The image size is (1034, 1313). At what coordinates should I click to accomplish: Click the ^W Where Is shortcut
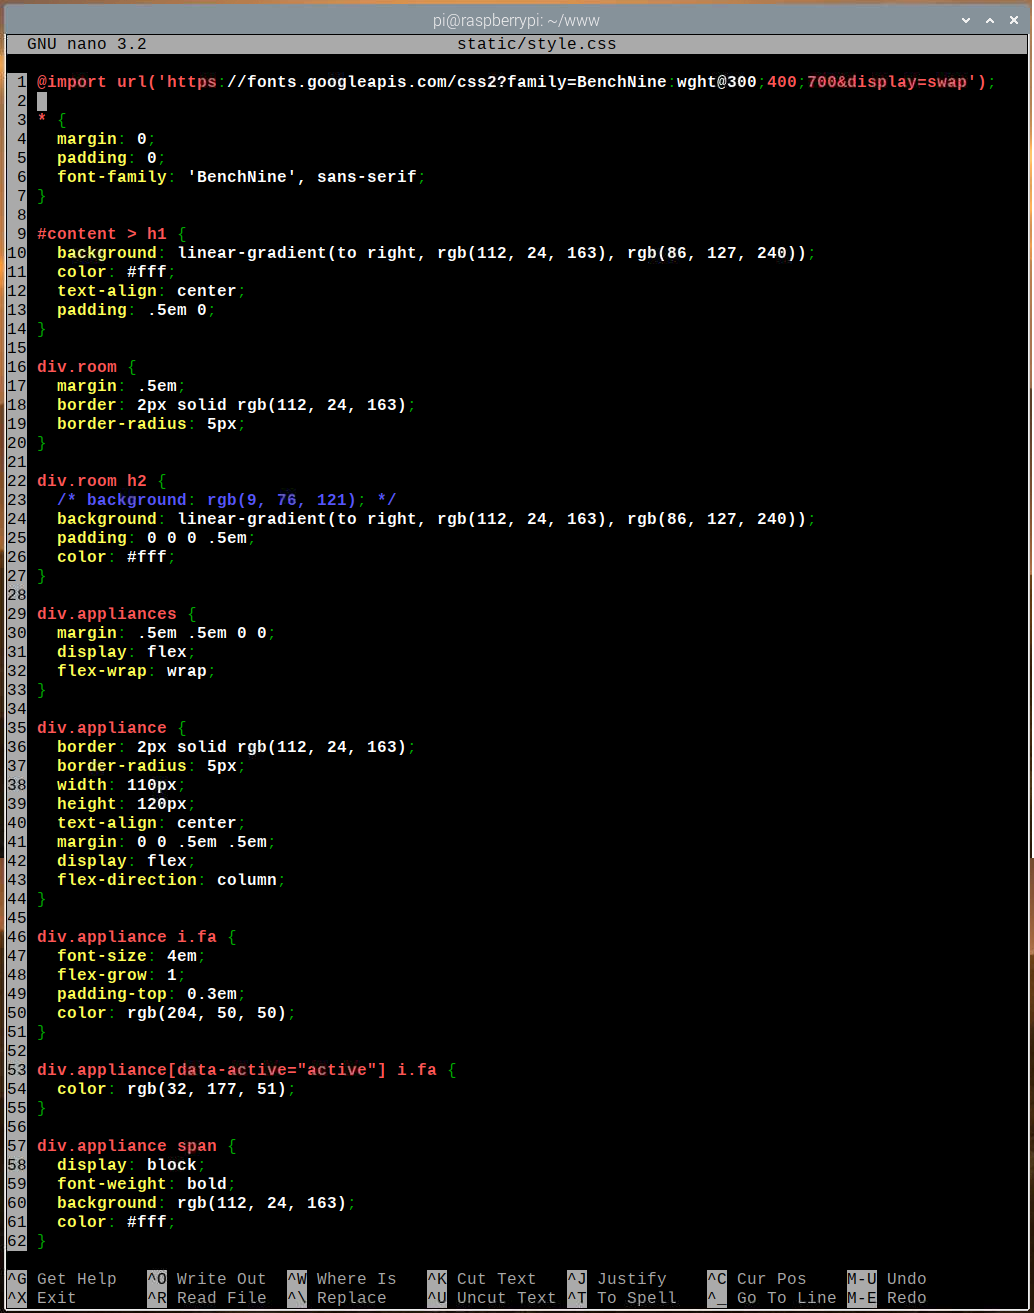(342, 1279)
